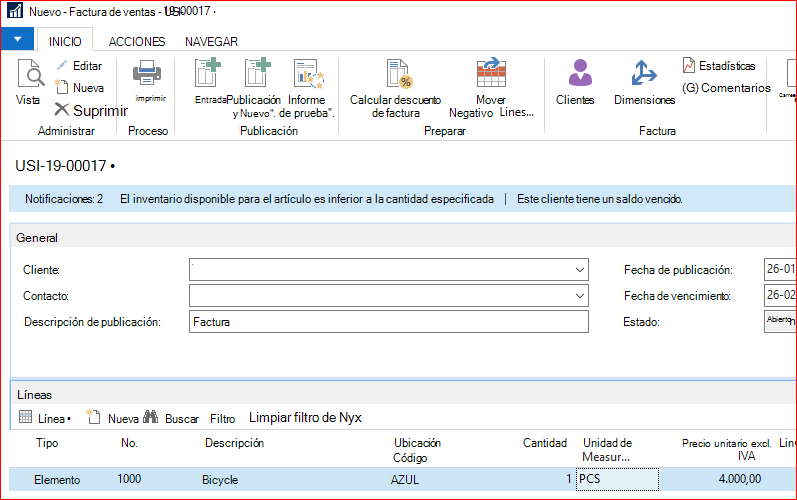Screen dimensions: 797x500
Task: Click the Fecha de publicación date field
Action: (780, 269)
